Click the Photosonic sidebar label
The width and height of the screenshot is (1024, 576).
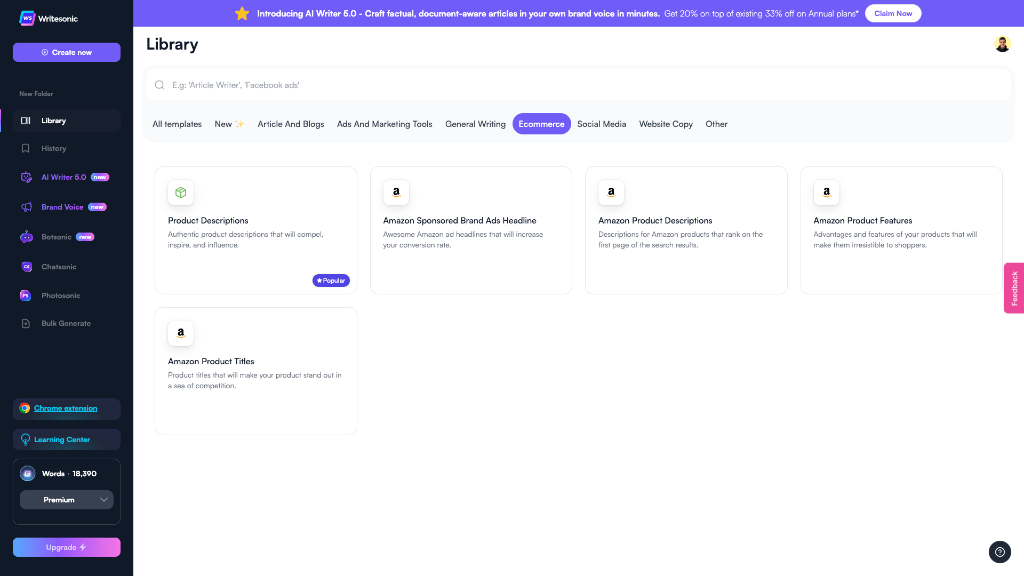point(61,295)
